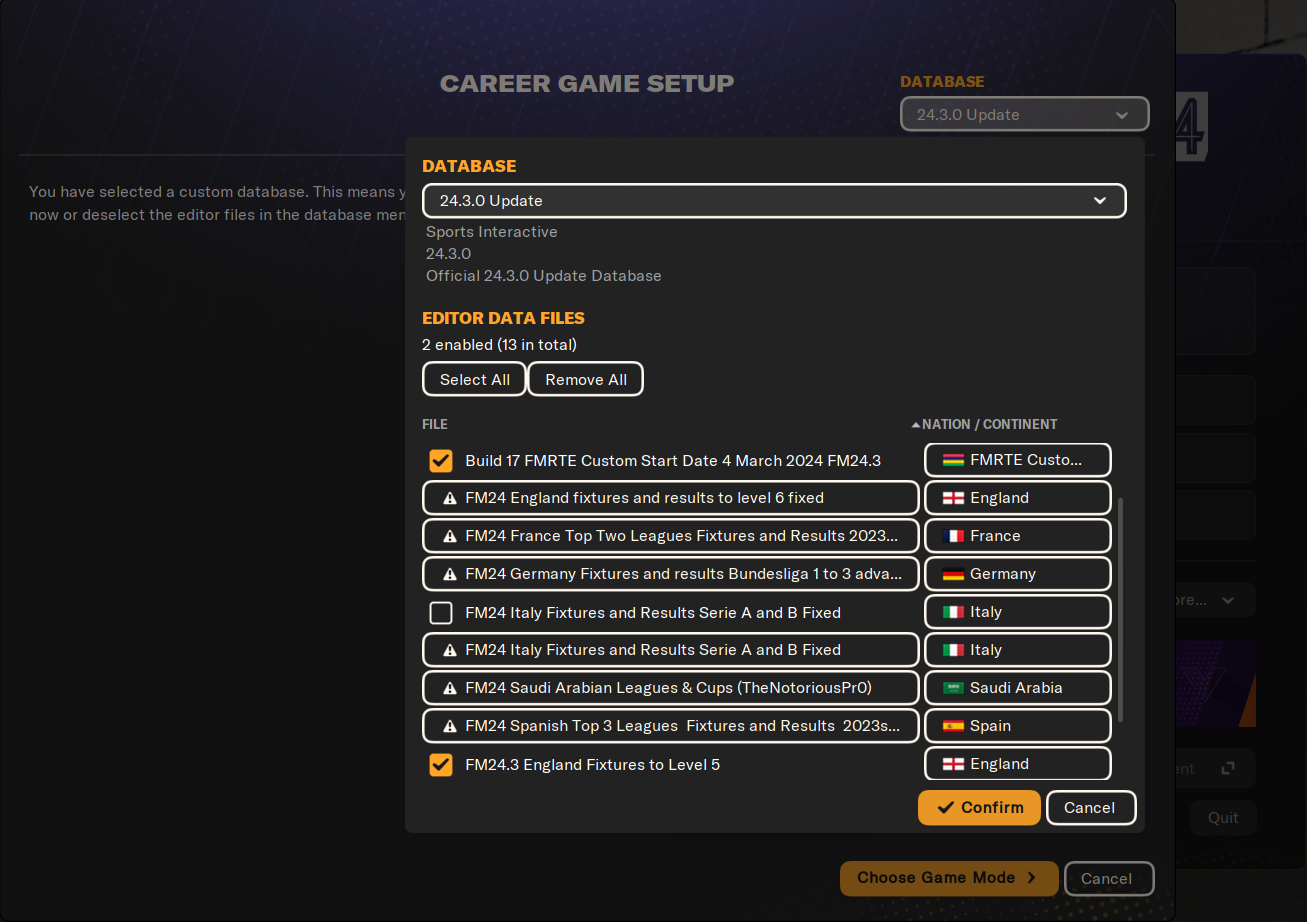Click Italy nation cell of warning-marked Italy file
The image size is (1307, 922).
1018,650
